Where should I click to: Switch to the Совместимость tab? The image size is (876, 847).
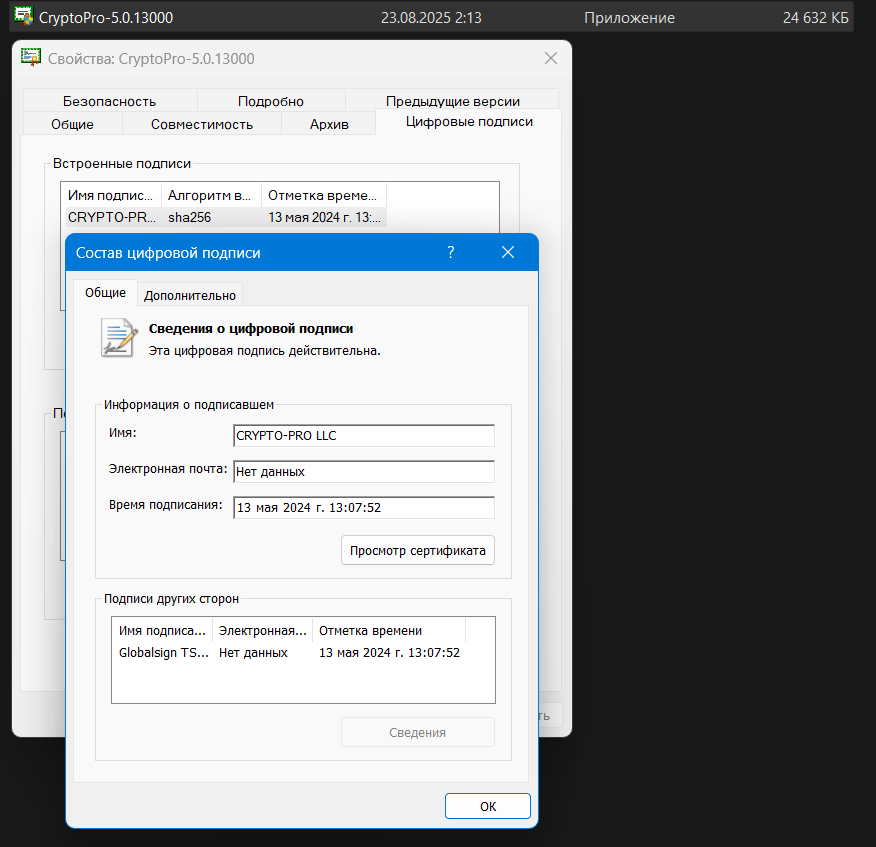pyautogui.click(x=202, y=124)
